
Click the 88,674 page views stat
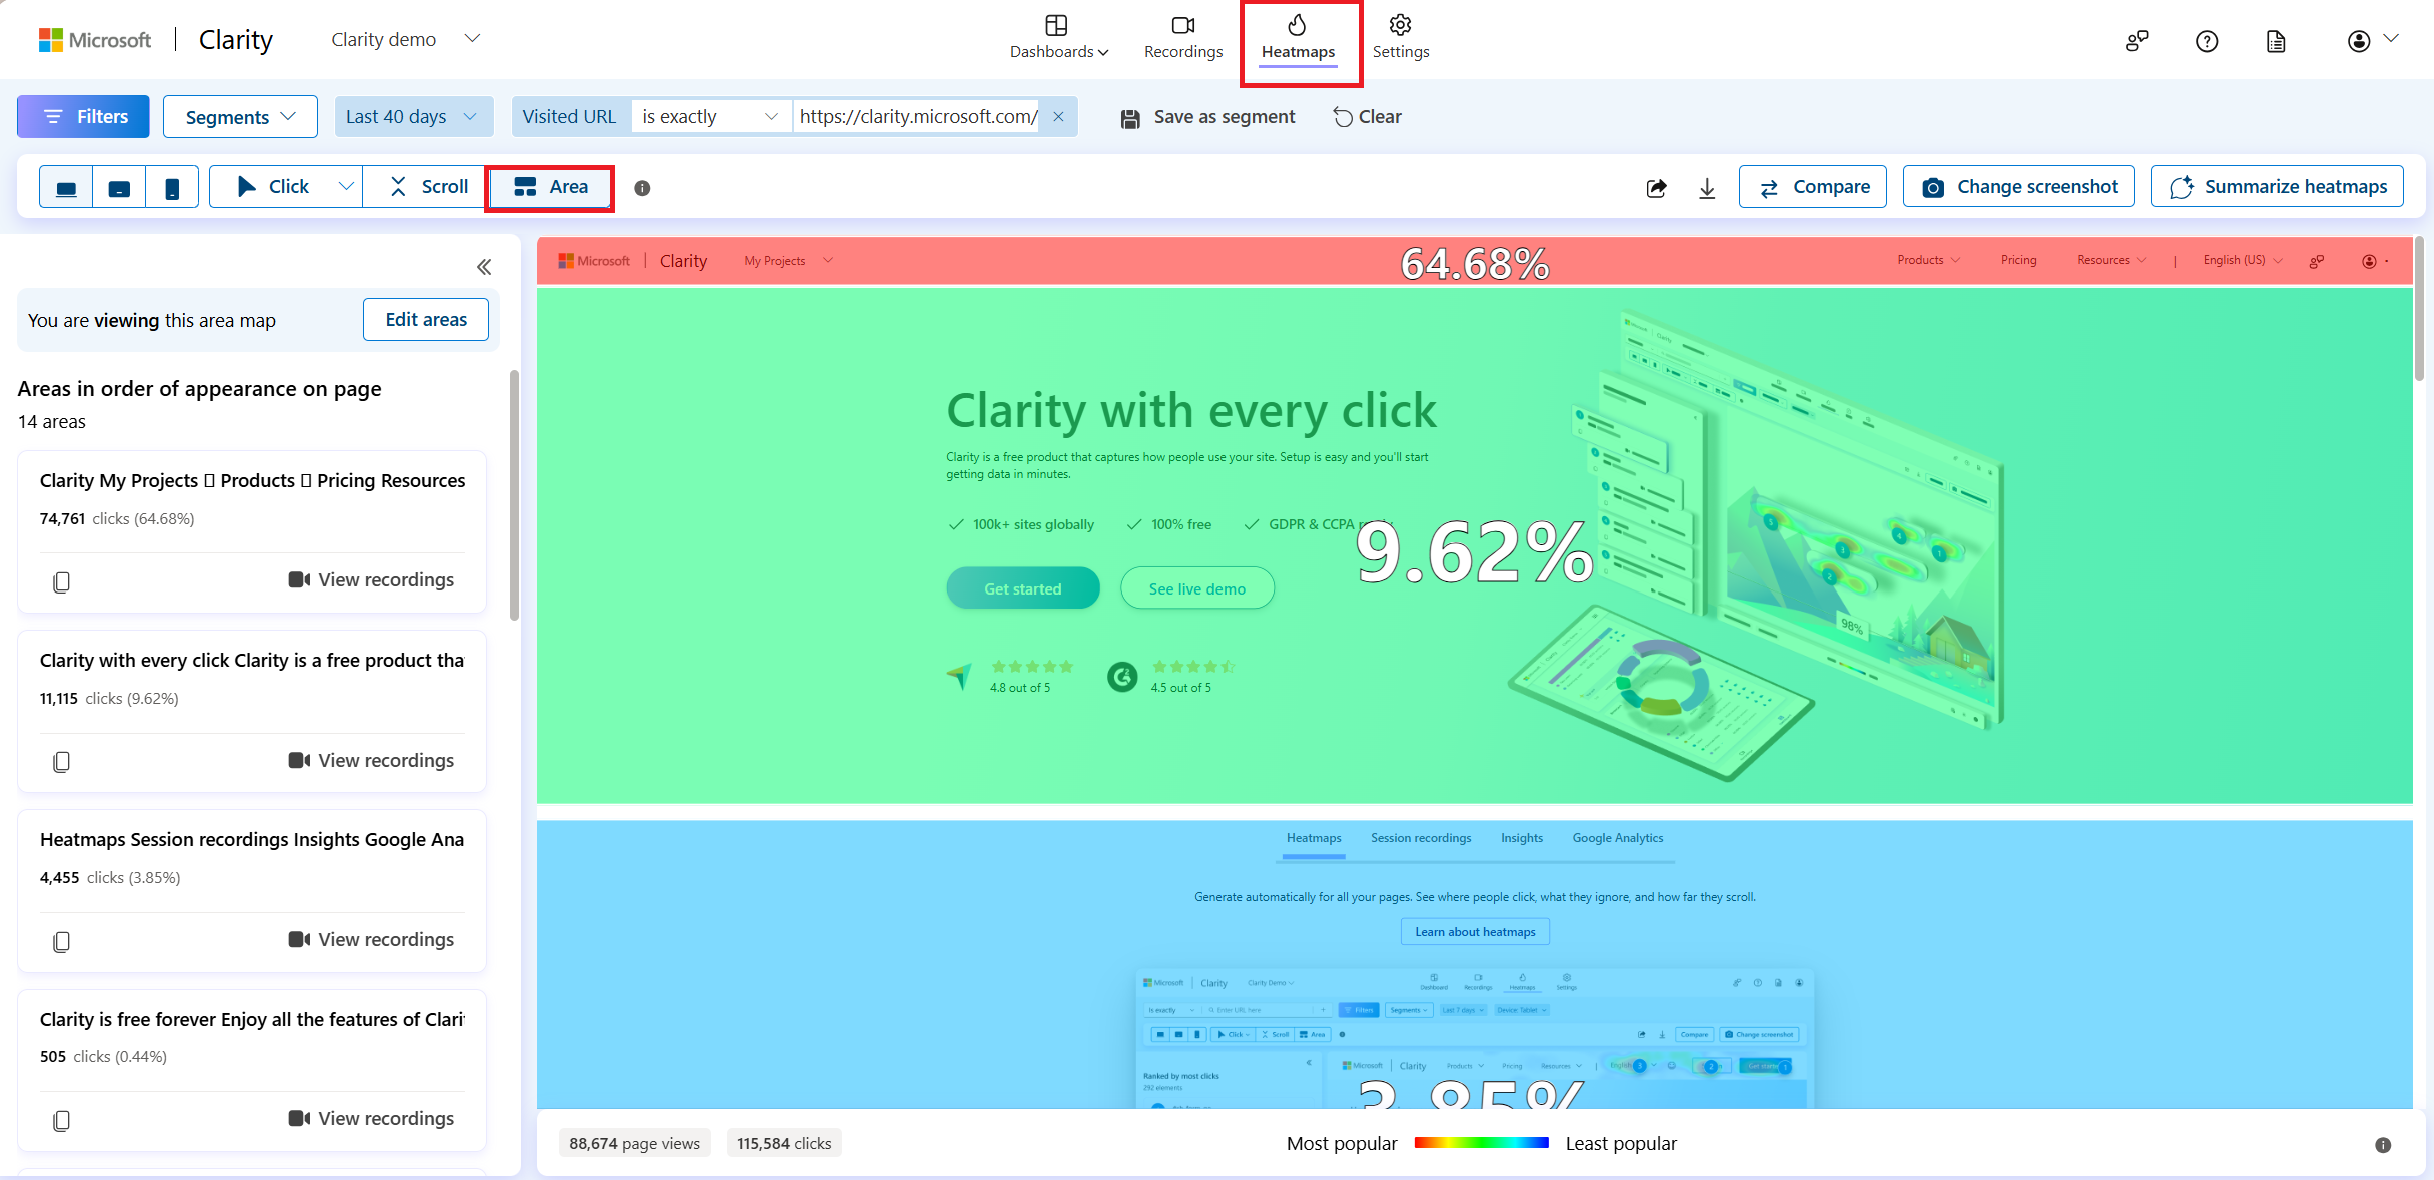(634, 1143)
